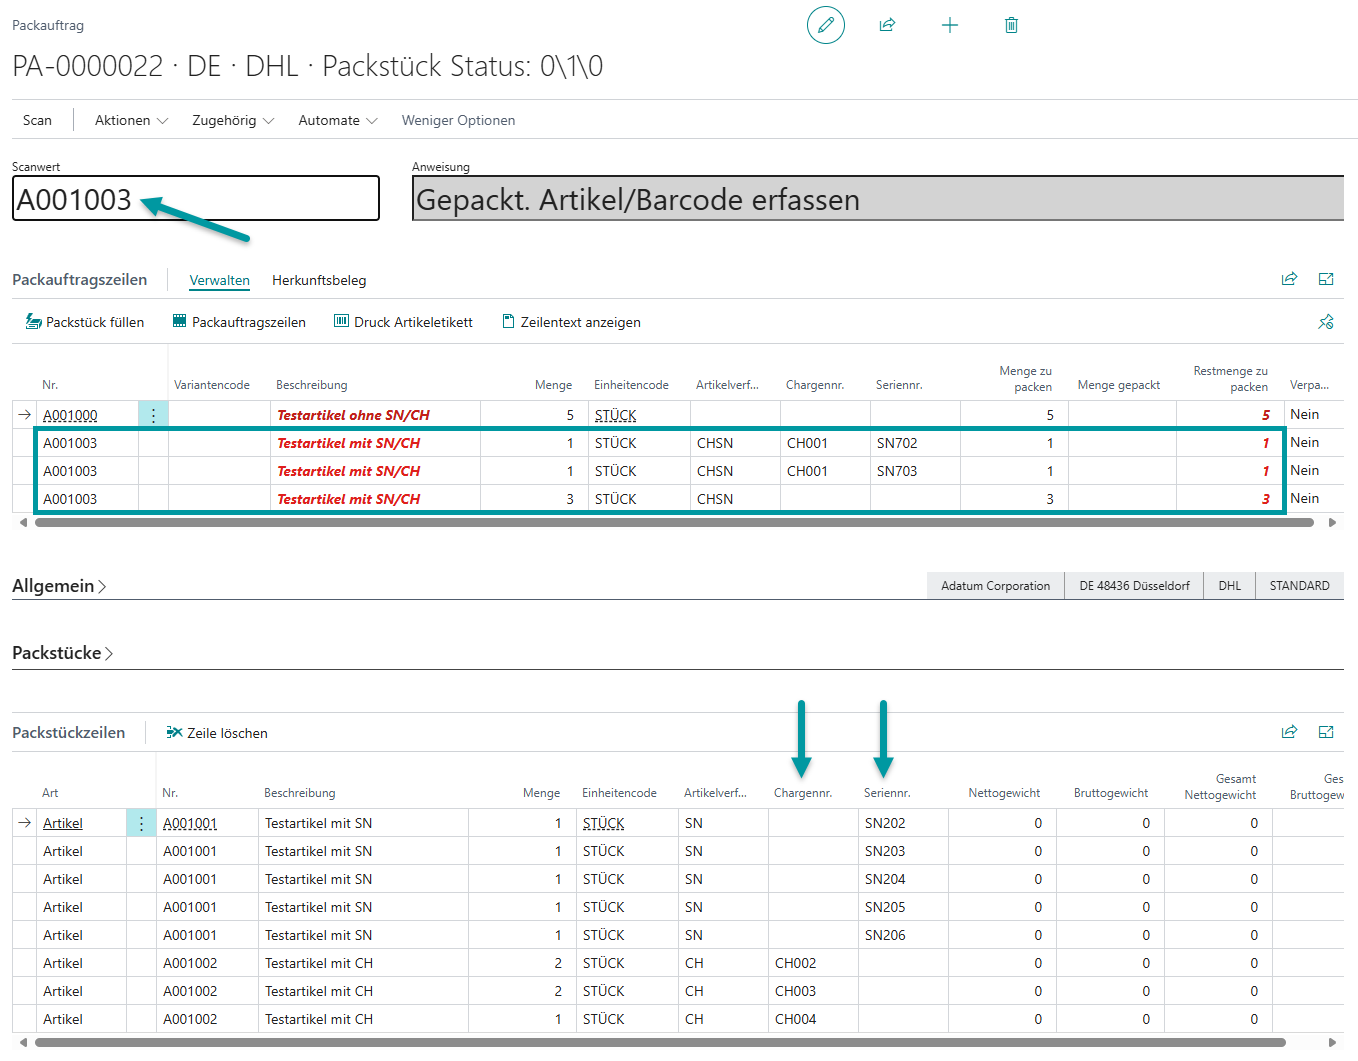Open the Automate dropdown menu
The image size is (1358, 1061).
click(x=337, y=120)
